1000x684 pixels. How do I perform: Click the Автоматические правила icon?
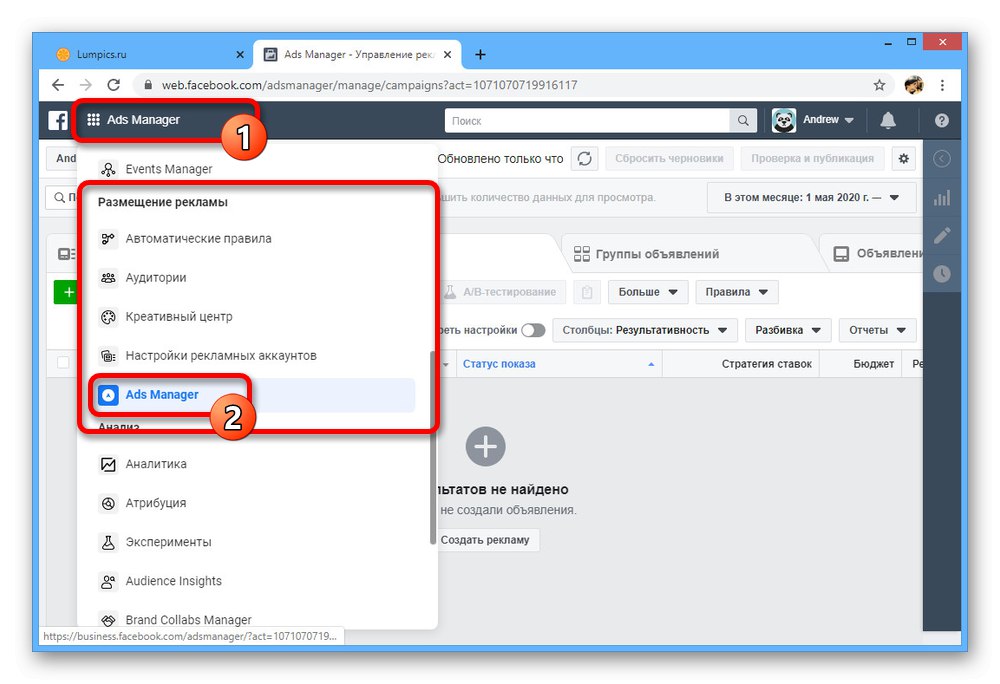[108, 238]
